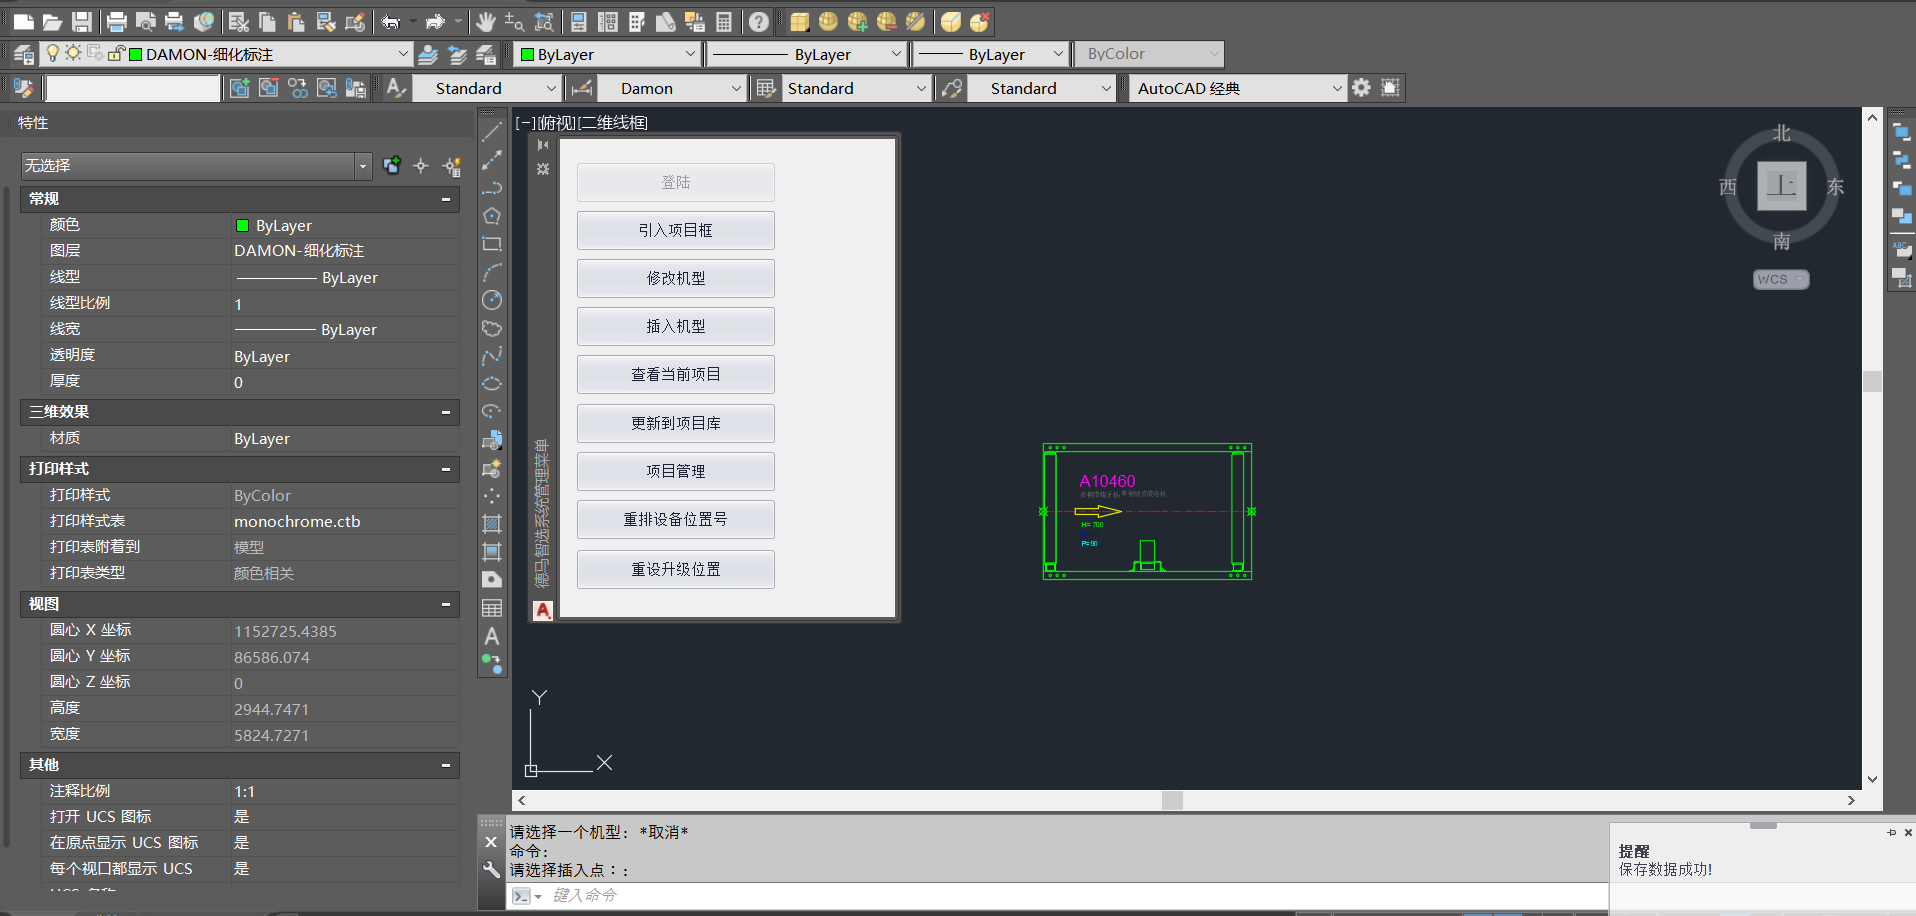Open the Damon dimension style dropdown

click(735, 87)
